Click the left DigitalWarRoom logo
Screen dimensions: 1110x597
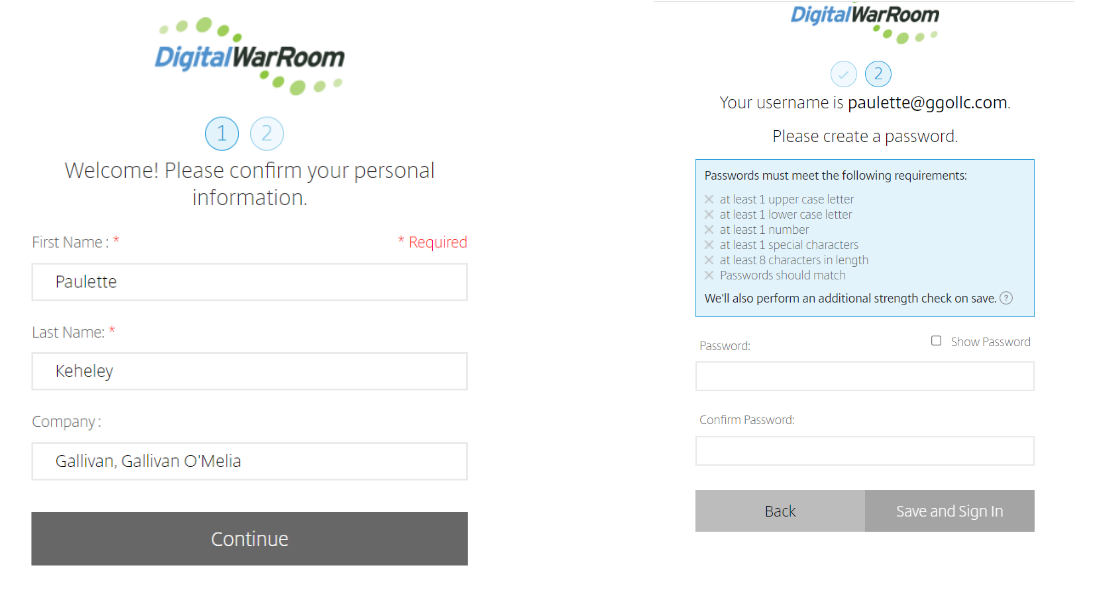click(250, 56)
